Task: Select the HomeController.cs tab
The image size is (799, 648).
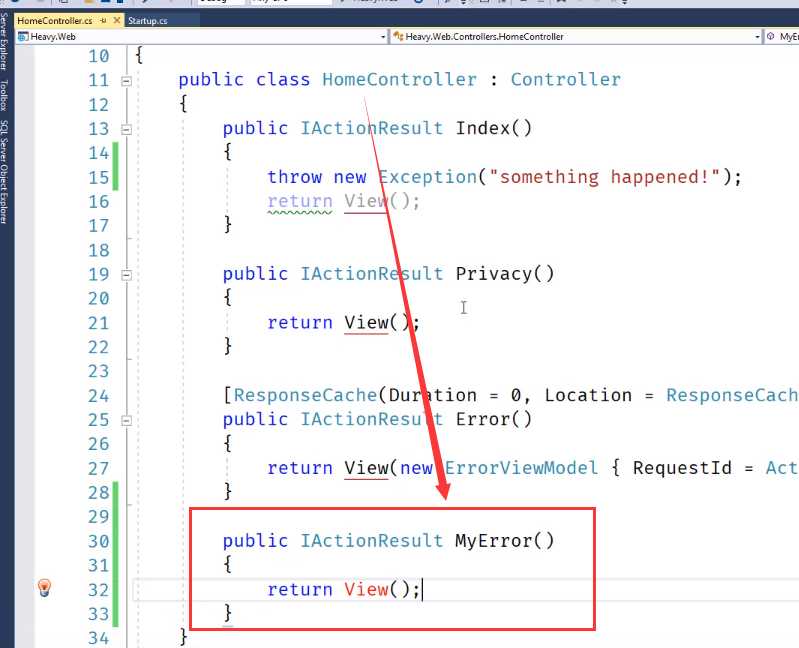Action: coord(55,21)
